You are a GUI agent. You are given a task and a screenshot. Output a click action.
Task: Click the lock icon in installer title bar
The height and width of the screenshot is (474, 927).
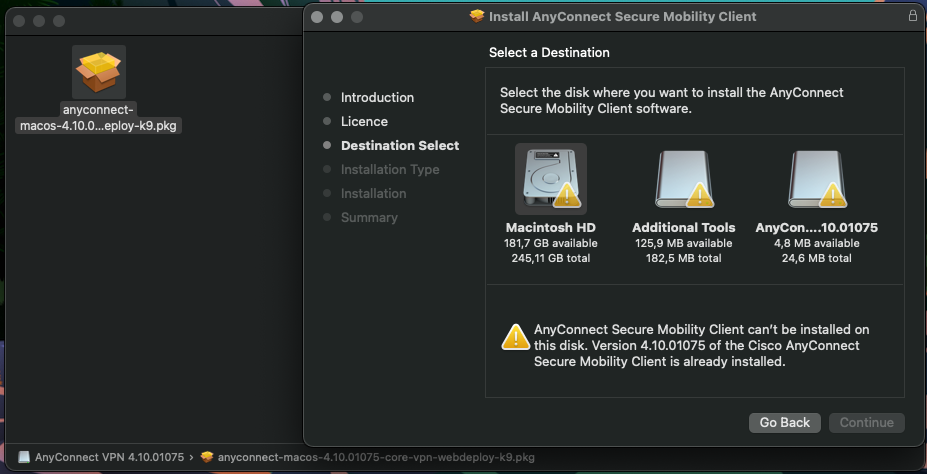click(913, 16)
